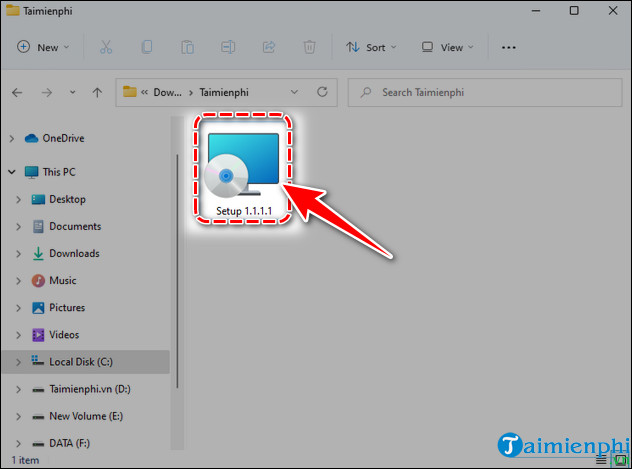Image resolution: width=632 pixels, height=469 pixels.
Task: Select New Volume (E:) drive
Action: (77, 416)
